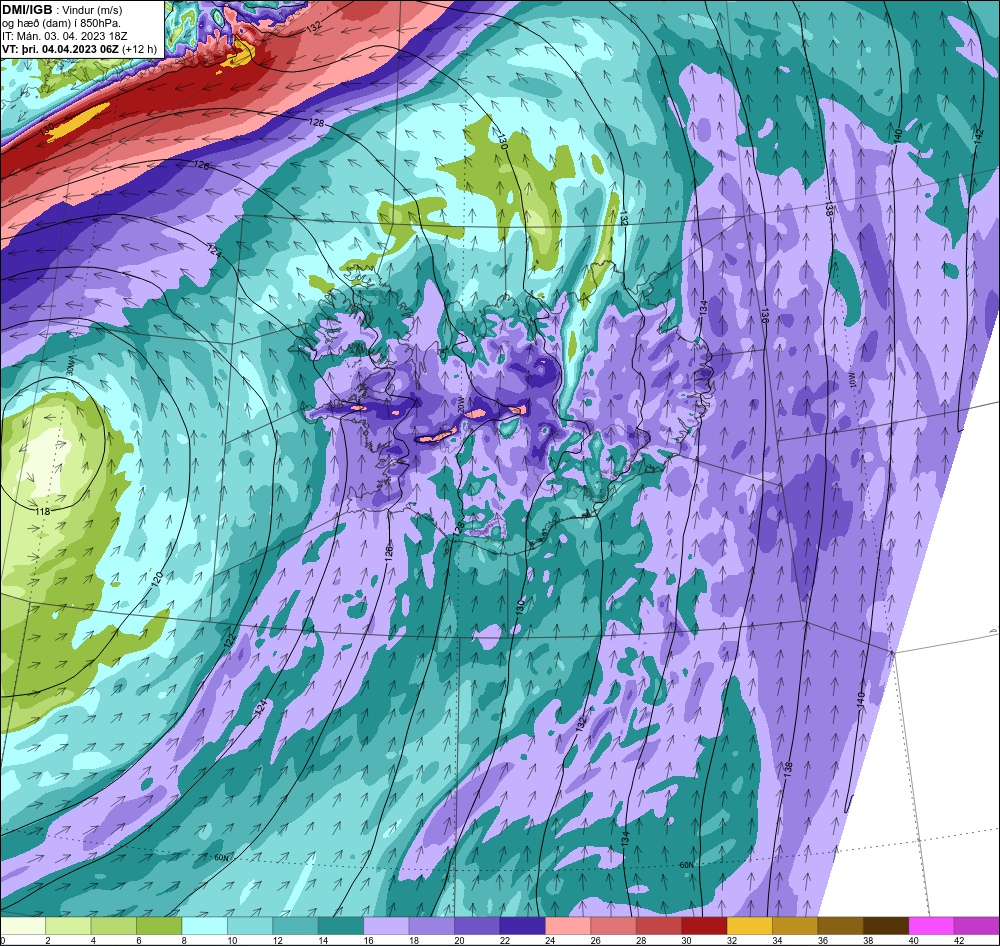Click the pale yellow legend swatch left of 2
The width and height of the screenshot is (1000, 946).
(x=23, y=926)
